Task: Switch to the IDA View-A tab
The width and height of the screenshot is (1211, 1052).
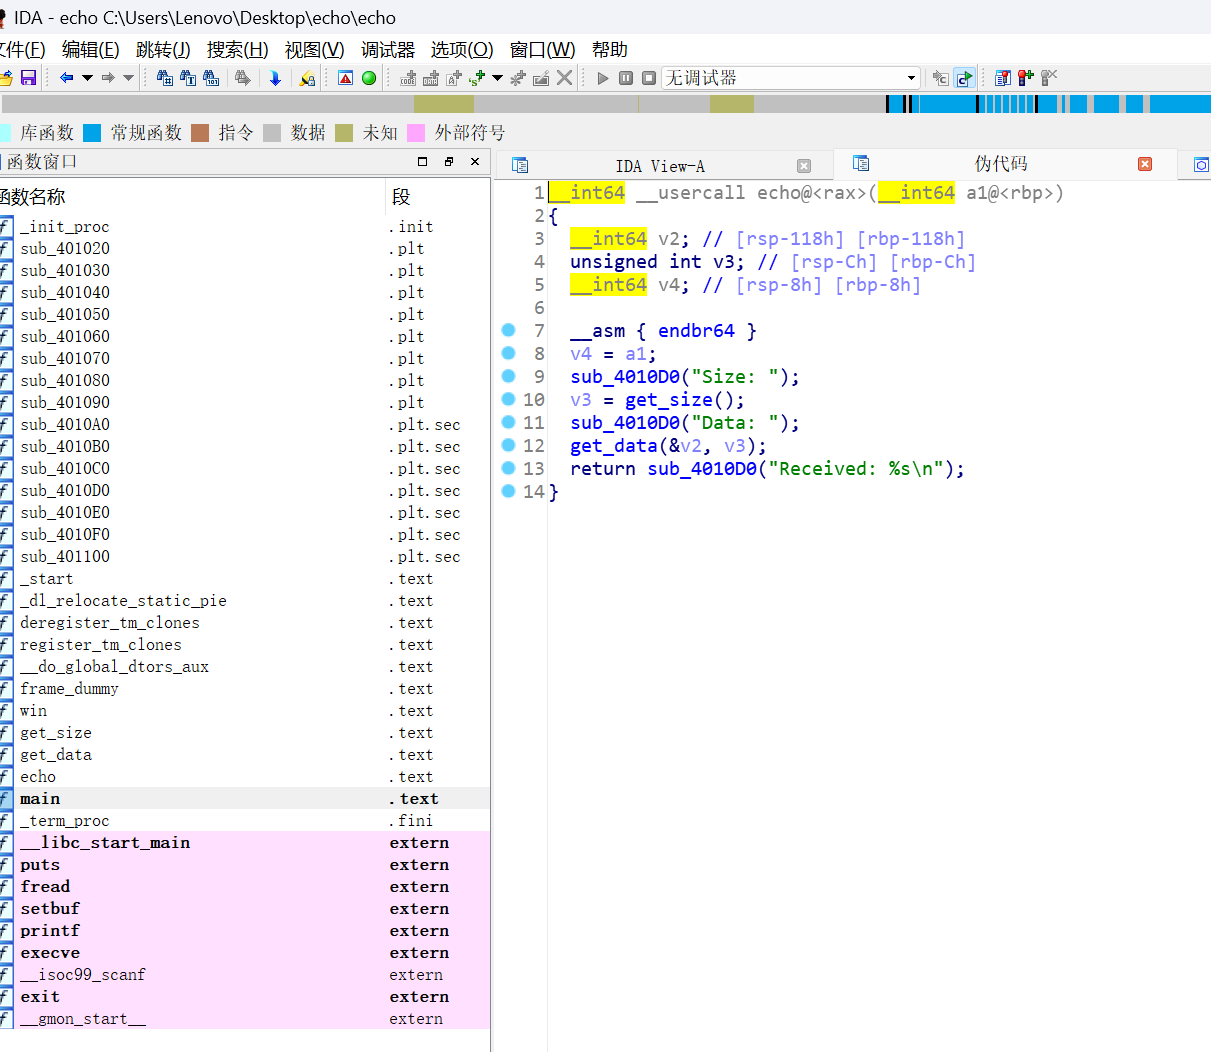Action: tap(659, 166)
